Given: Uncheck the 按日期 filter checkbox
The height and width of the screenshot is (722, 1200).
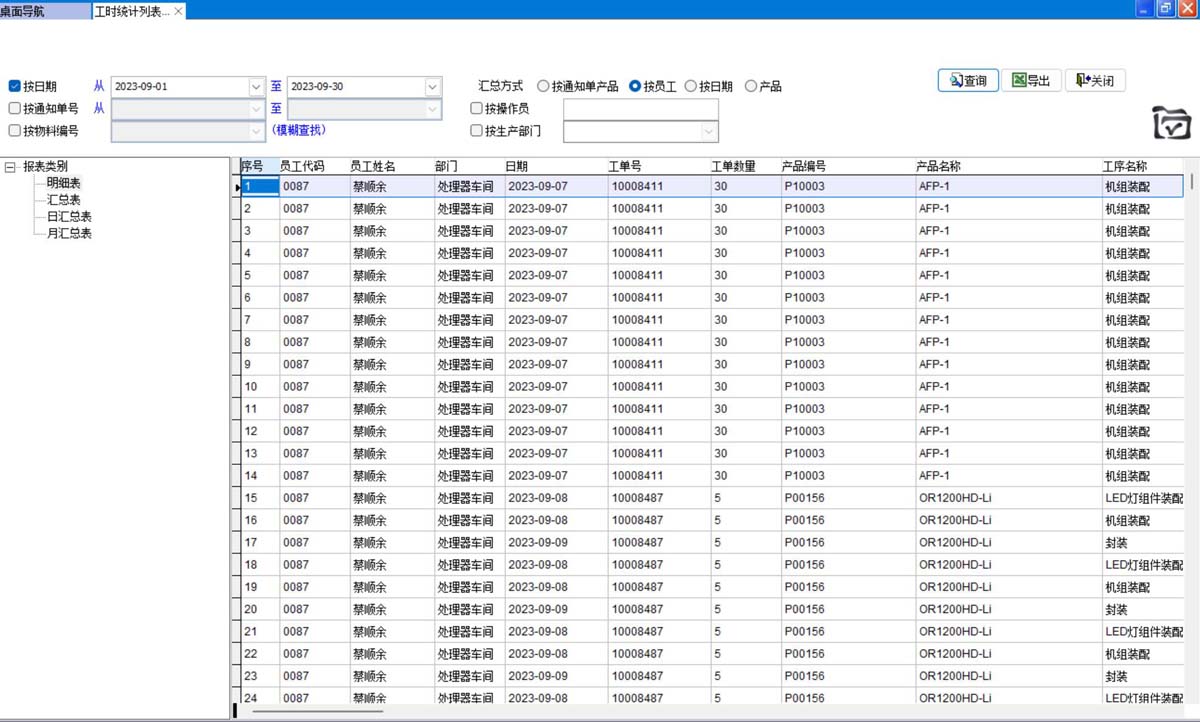Looking at the screenshot, I should (15, 87).
